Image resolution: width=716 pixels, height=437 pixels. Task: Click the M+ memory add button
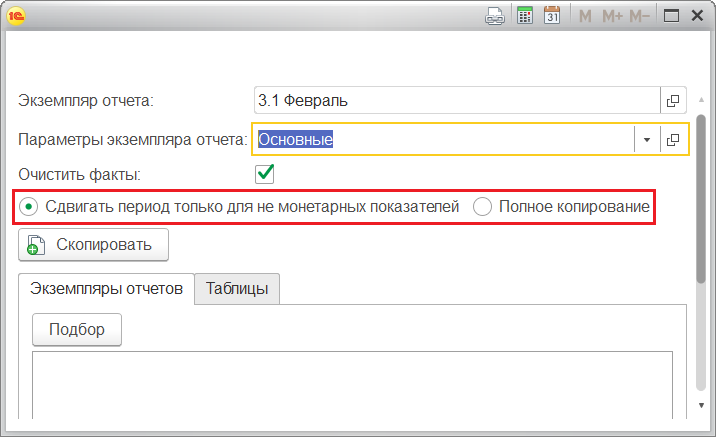612,16
